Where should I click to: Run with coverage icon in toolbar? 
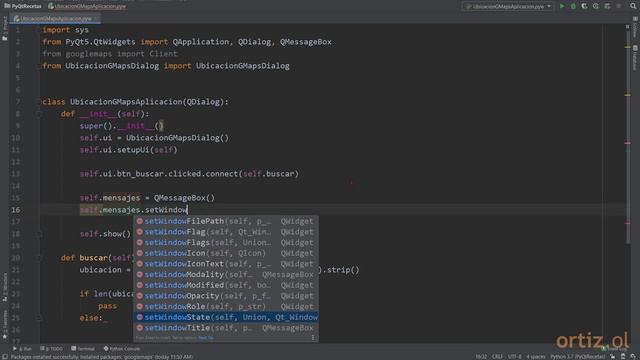pyautogui.click(x=584, y=6)
